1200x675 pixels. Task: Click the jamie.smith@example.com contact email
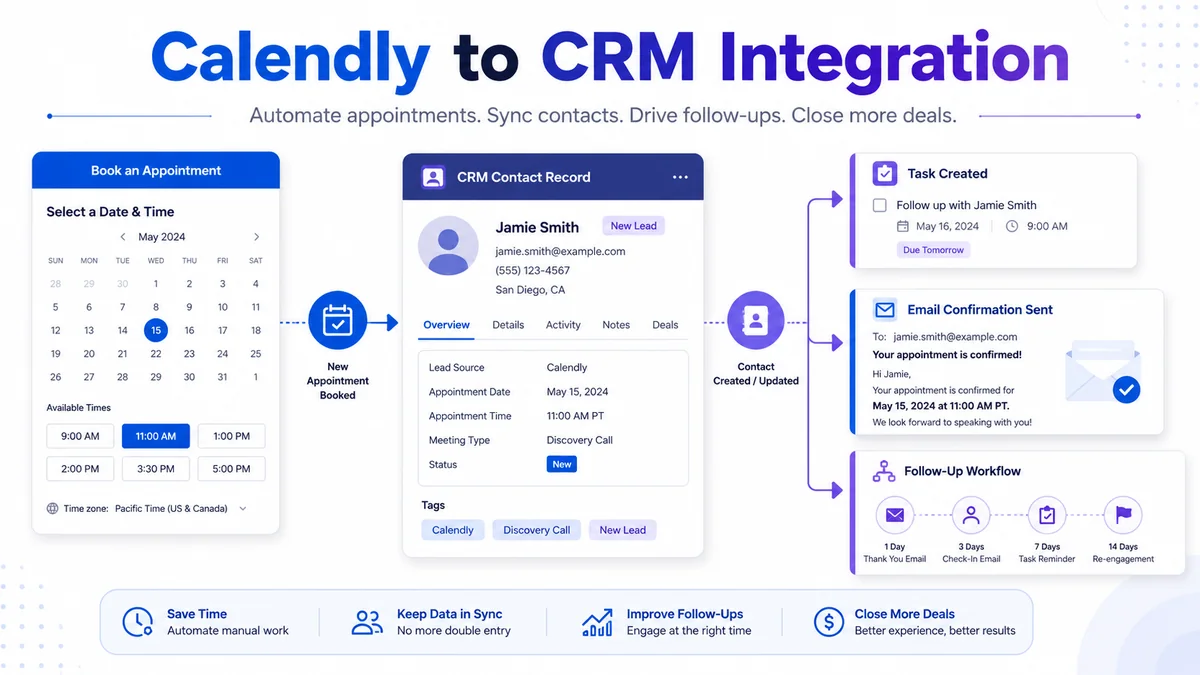tap(560, 251)
